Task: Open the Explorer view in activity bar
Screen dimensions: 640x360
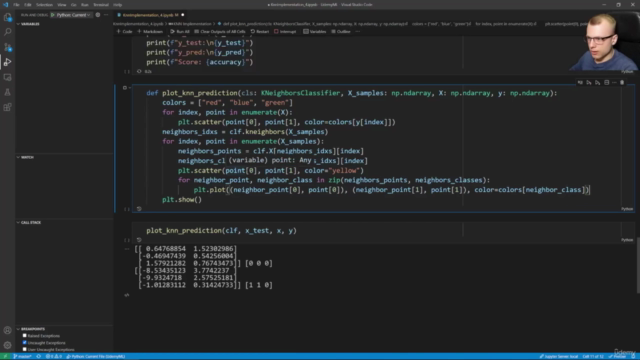Action: [7, 17]
